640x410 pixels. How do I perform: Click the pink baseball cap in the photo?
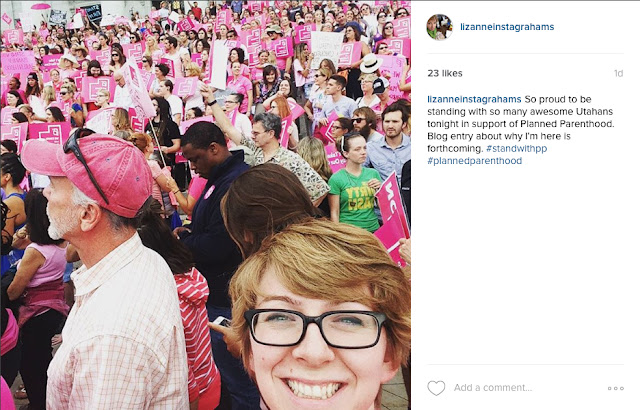92,173
